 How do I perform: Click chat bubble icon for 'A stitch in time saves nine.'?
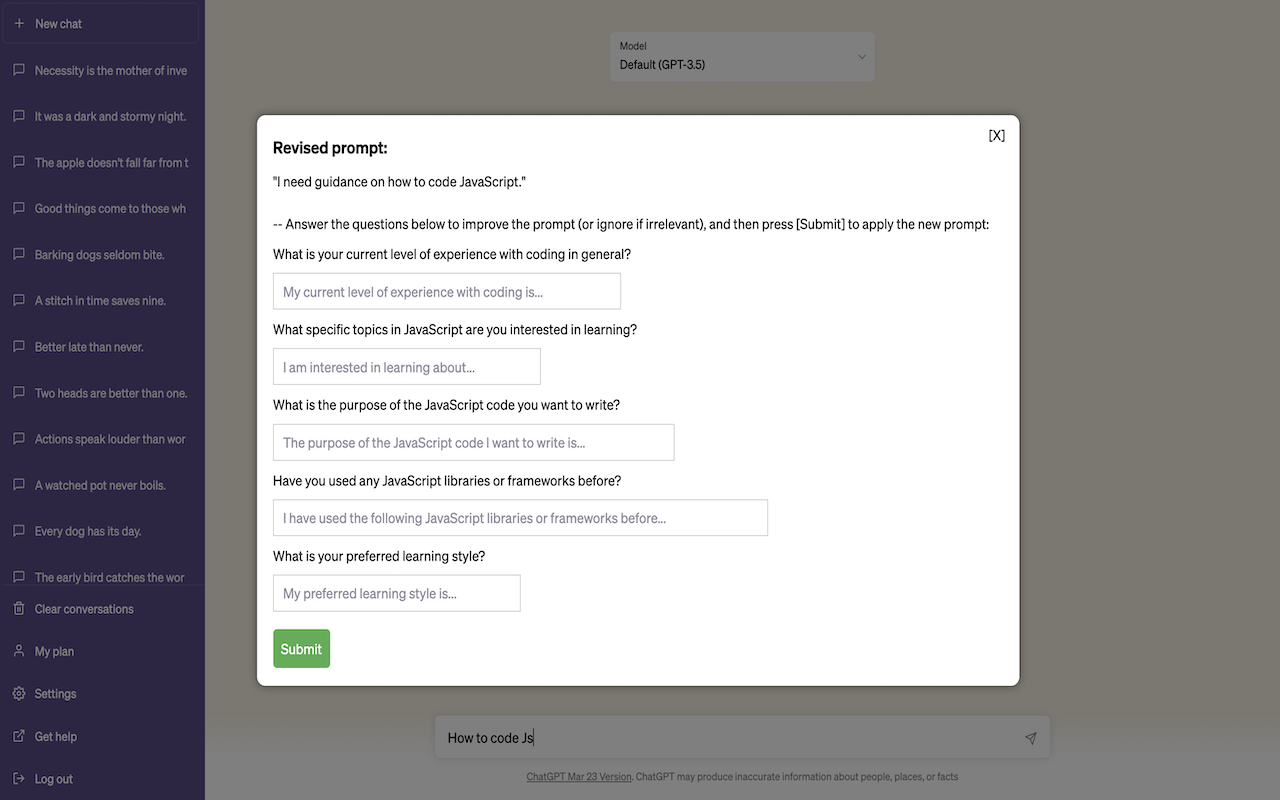tap(18, 300)
